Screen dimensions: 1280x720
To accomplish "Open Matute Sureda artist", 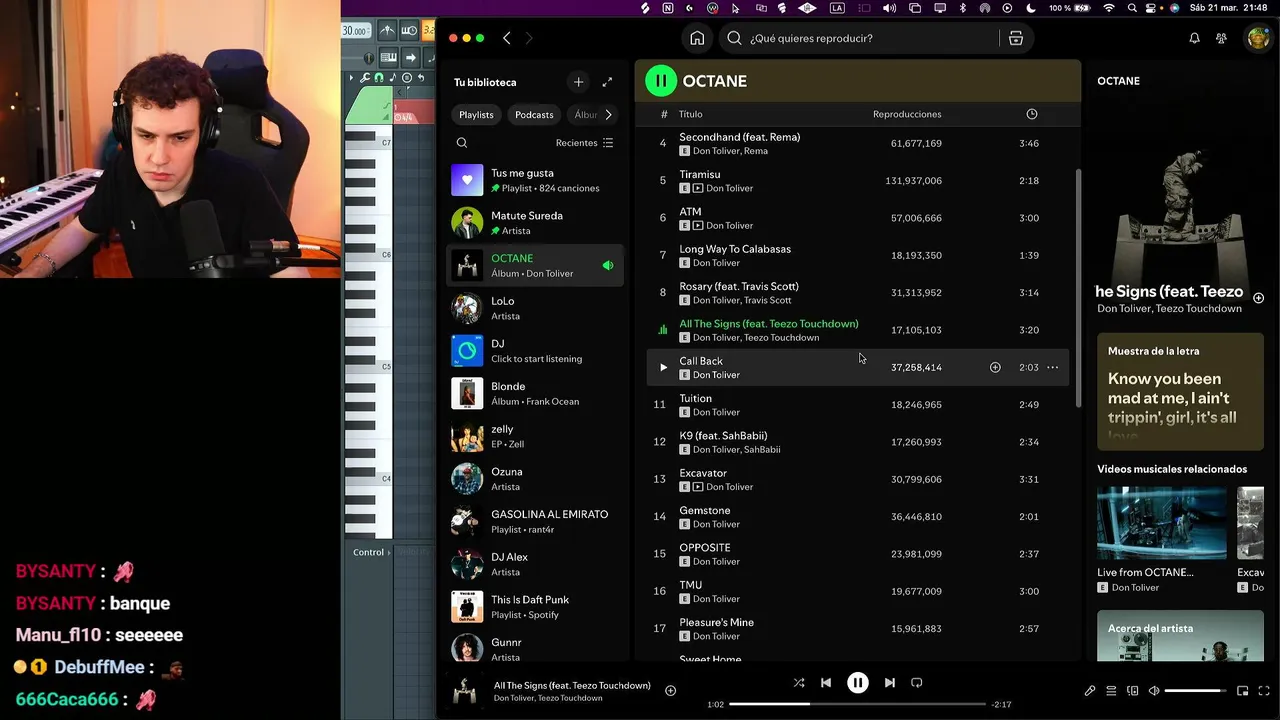I will coord(535,223).
